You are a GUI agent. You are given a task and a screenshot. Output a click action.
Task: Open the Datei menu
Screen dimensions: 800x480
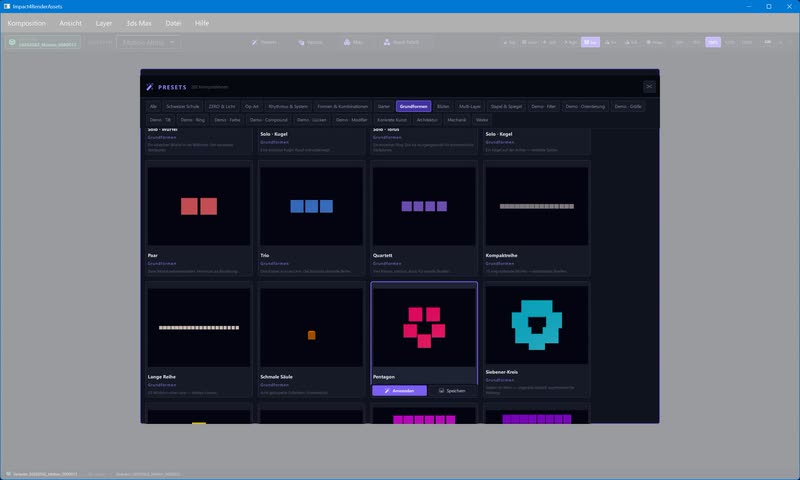point(173,23)
